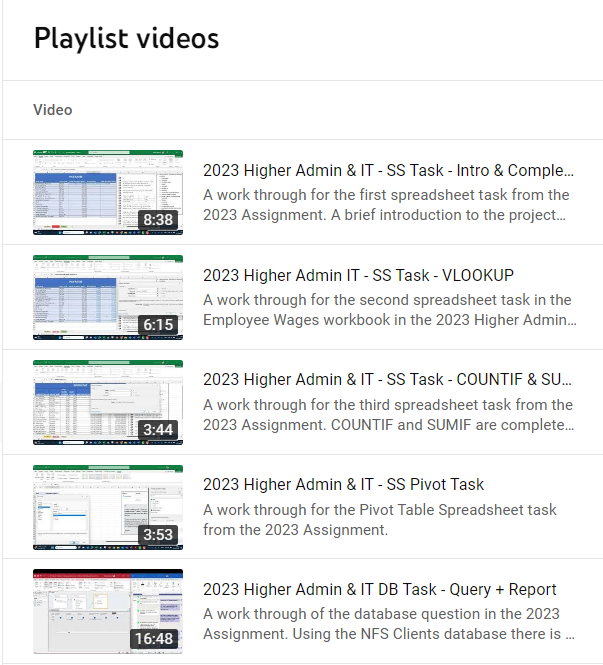Click title '2023 Higher Admin & IT - SS Task - Intro & Comple...'
This screenshot has height=665, width=603.
pos(388,170)
